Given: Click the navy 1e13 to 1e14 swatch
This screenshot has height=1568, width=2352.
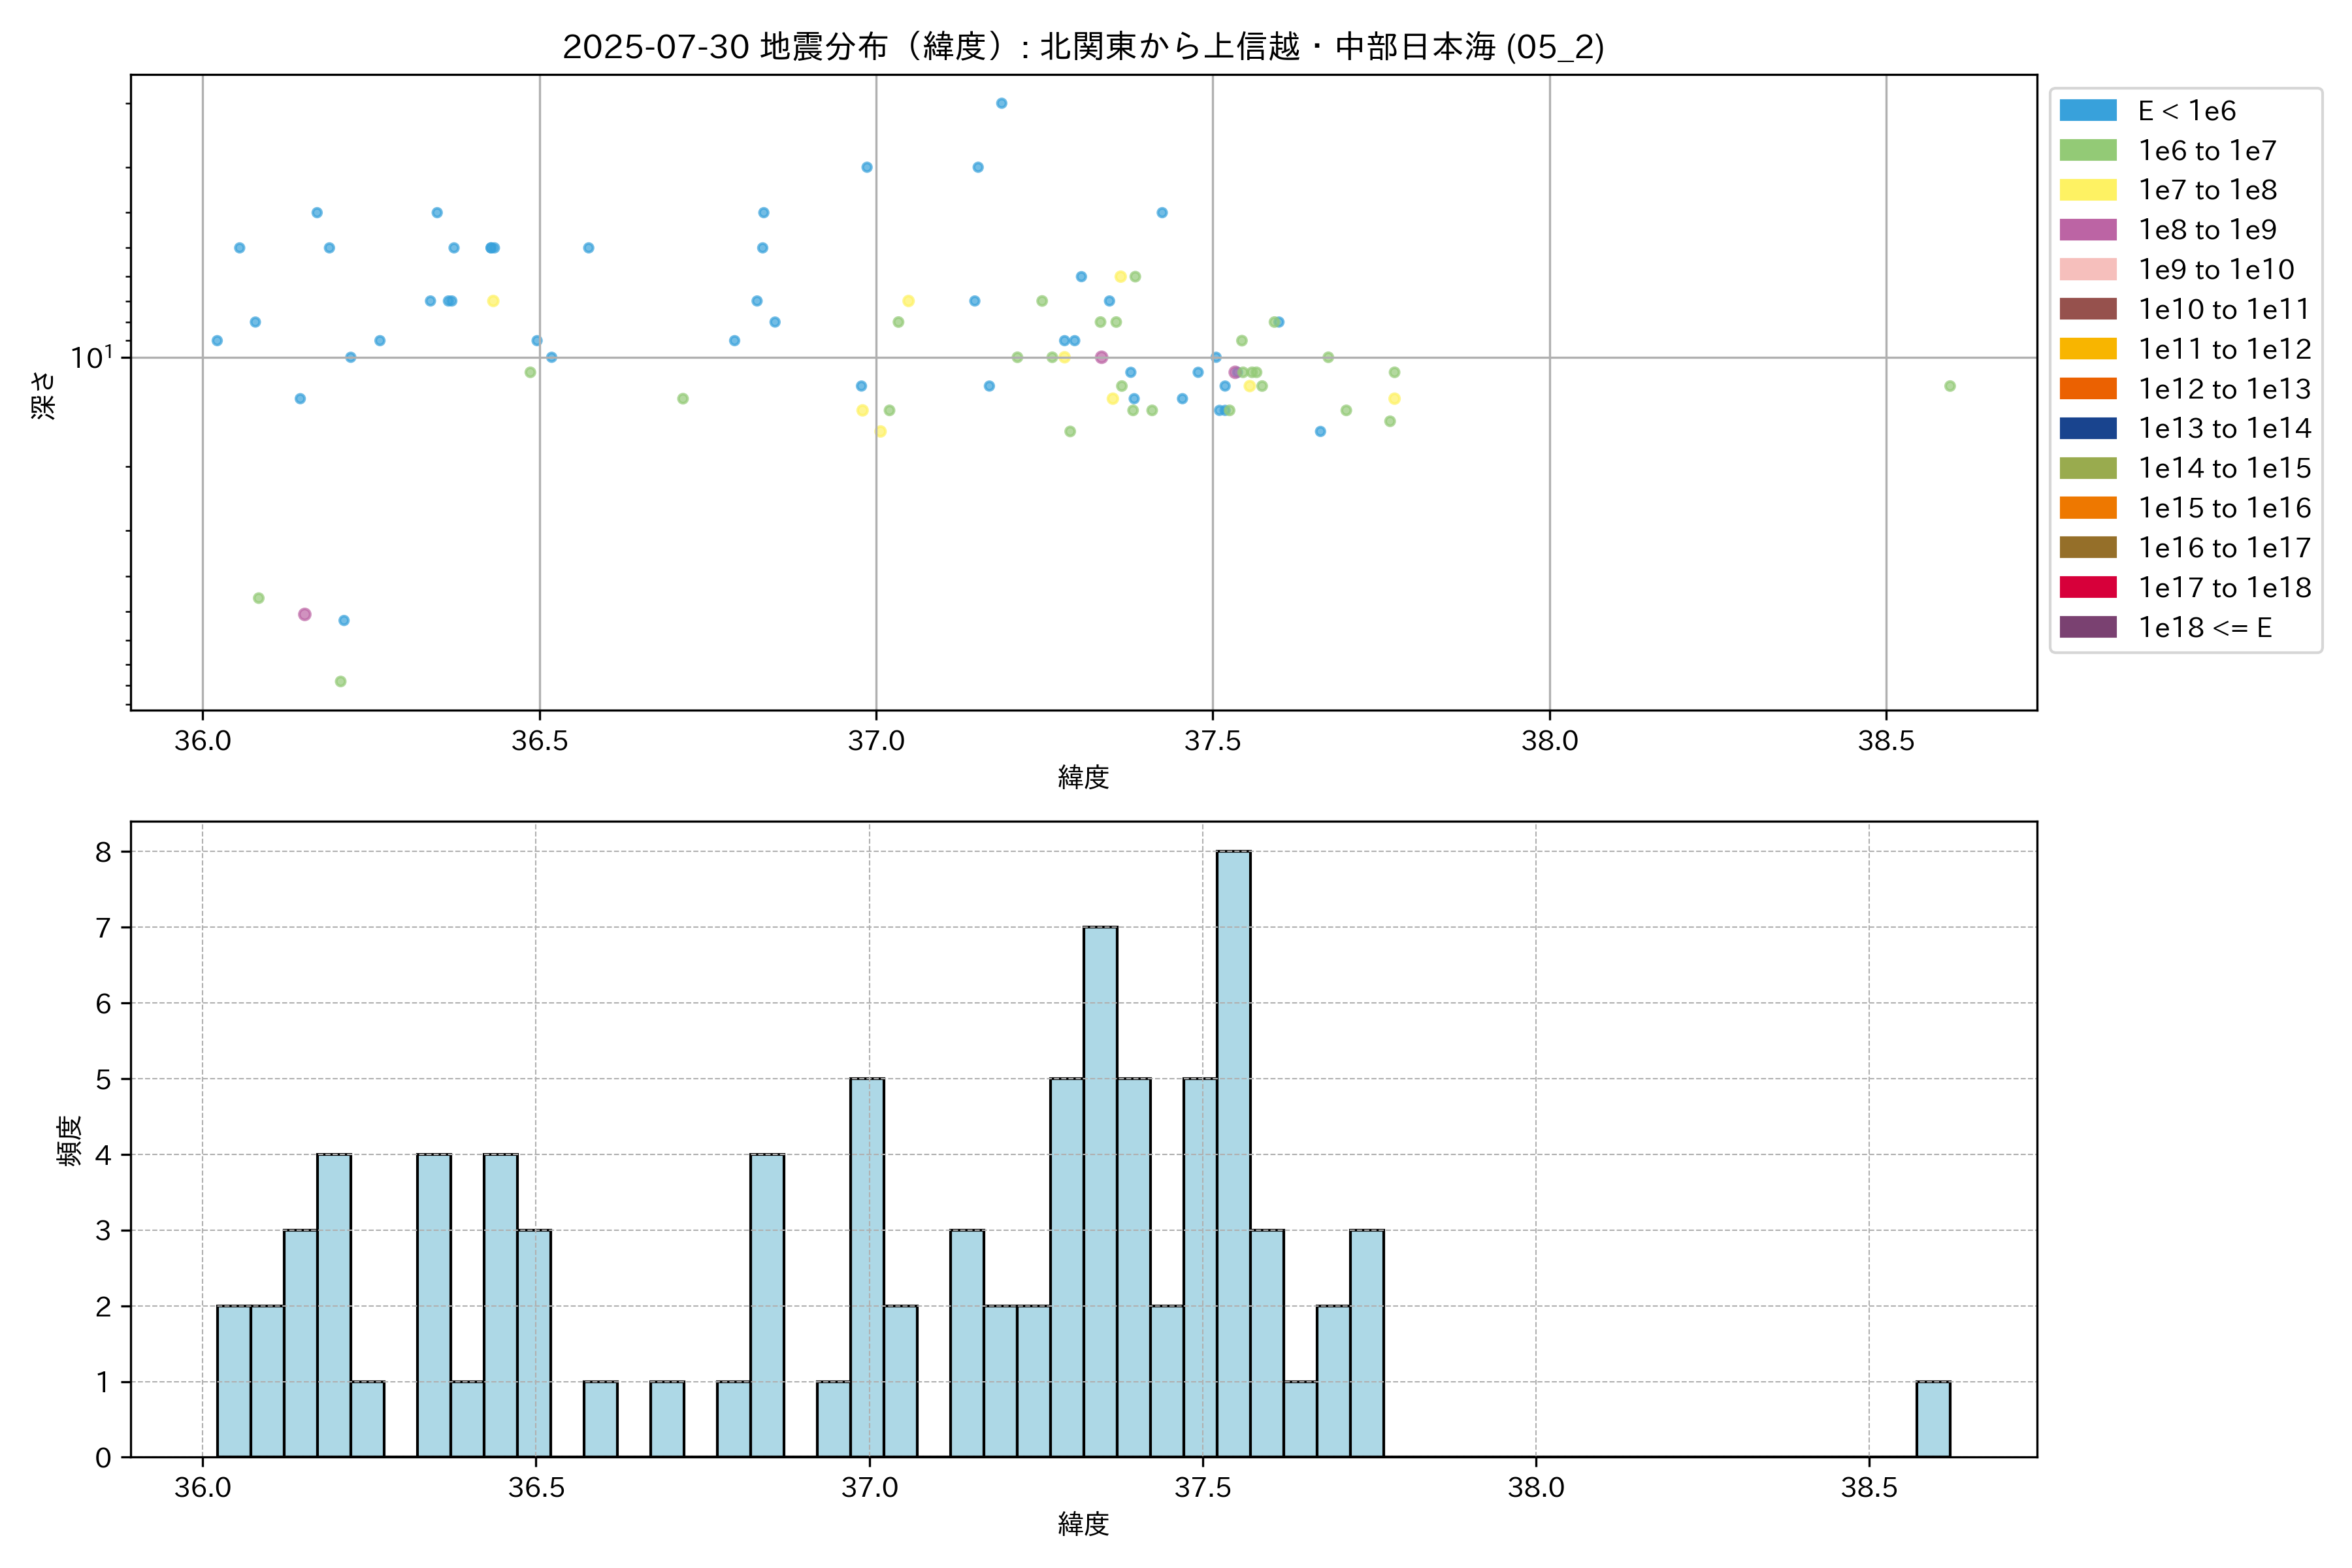Looking at the screenshot, I should pos(2088,429).
